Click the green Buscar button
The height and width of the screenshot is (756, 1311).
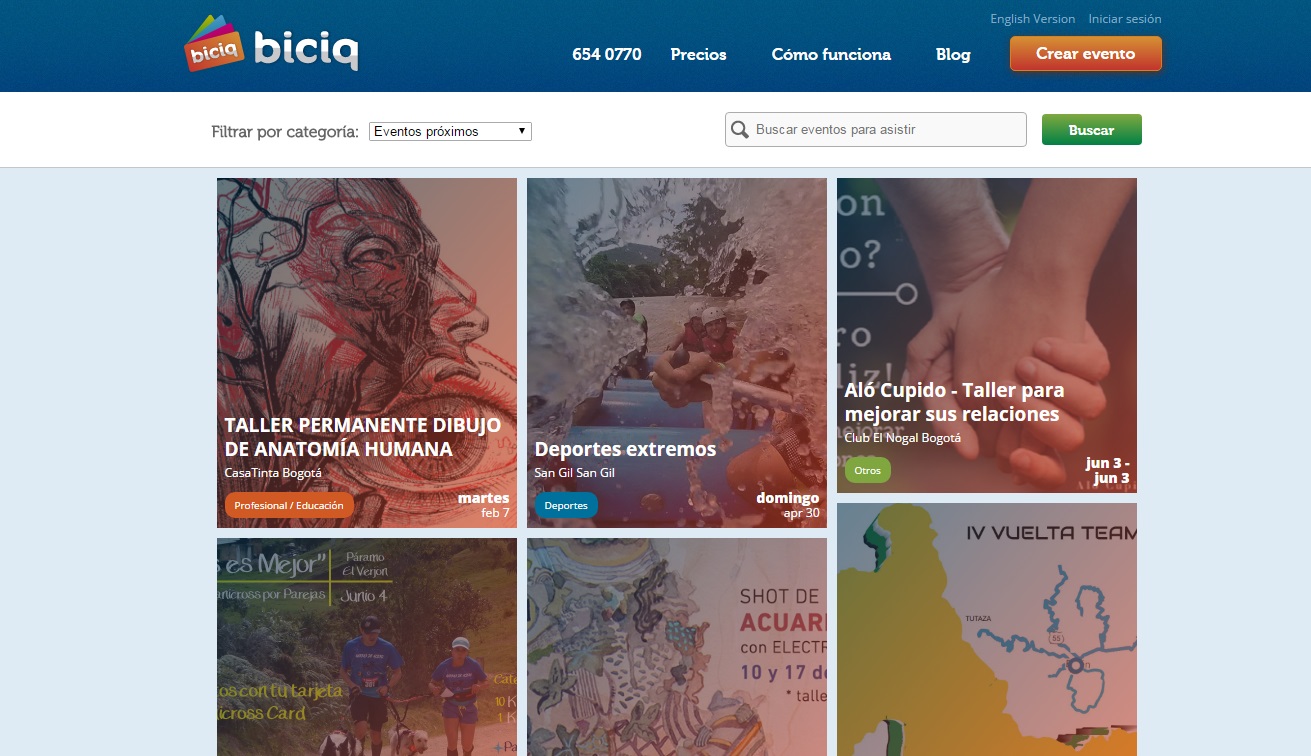1091,130
